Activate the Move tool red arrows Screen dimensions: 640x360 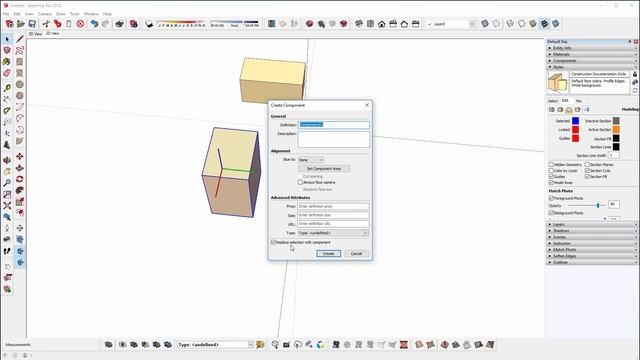tap(20, 157)
